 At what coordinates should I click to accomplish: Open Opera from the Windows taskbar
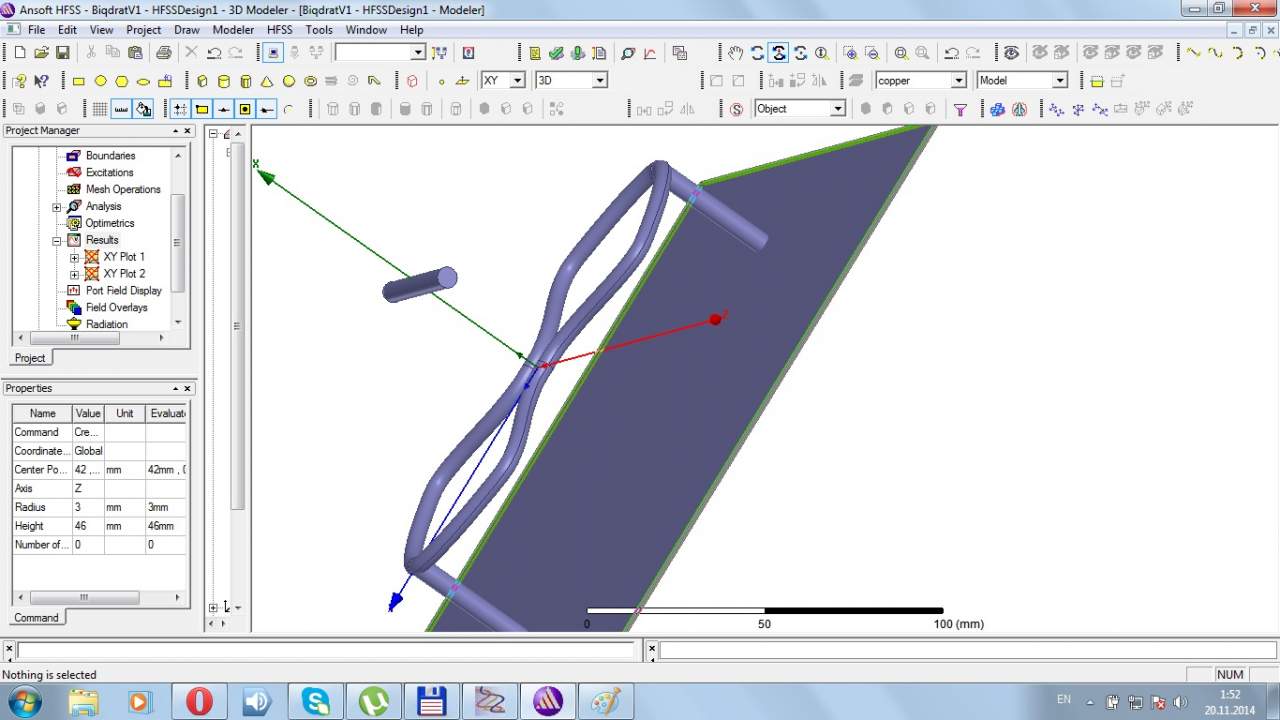coord(199,701)
